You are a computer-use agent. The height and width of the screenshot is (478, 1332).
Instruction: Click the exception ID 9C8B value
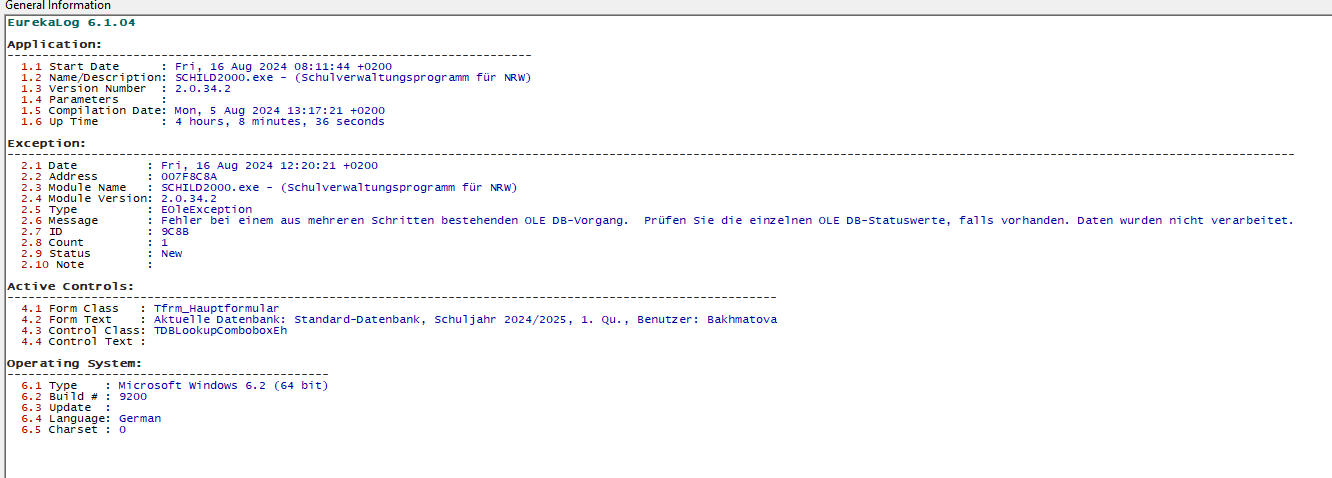175,232
